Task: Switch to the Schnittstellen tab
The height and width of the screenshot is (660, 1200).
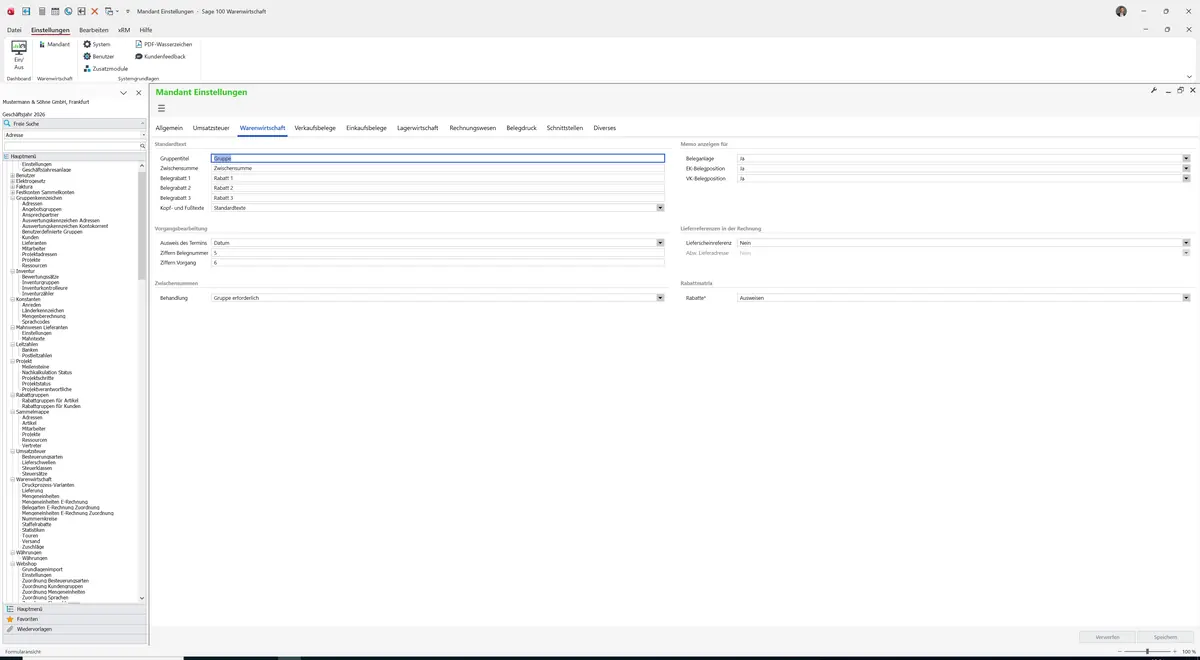Action: point(565,128)
